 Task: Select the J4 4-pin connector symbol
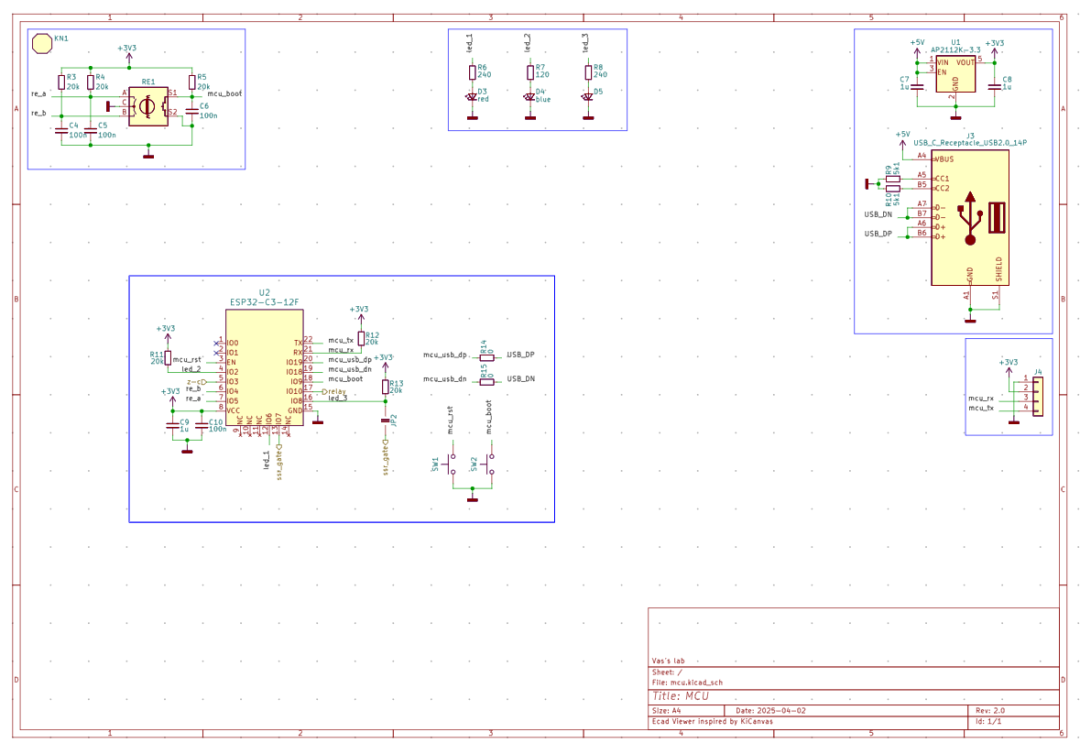tap(1037, 397)
